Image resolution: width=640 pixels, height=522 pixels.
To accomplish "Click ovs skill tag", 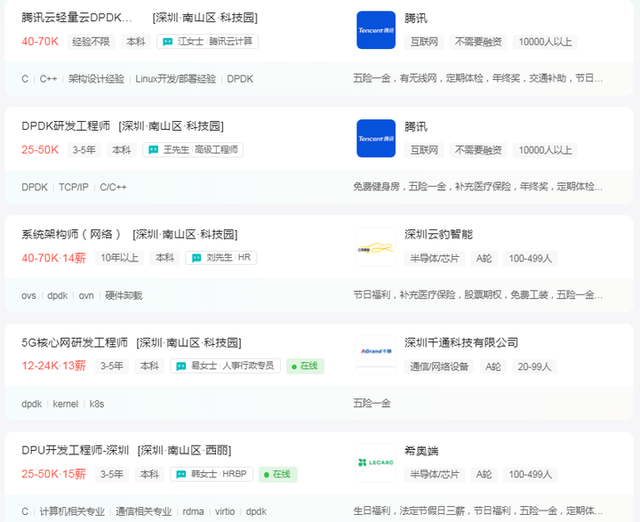I will pyautogui.click(x=29, y=295).
